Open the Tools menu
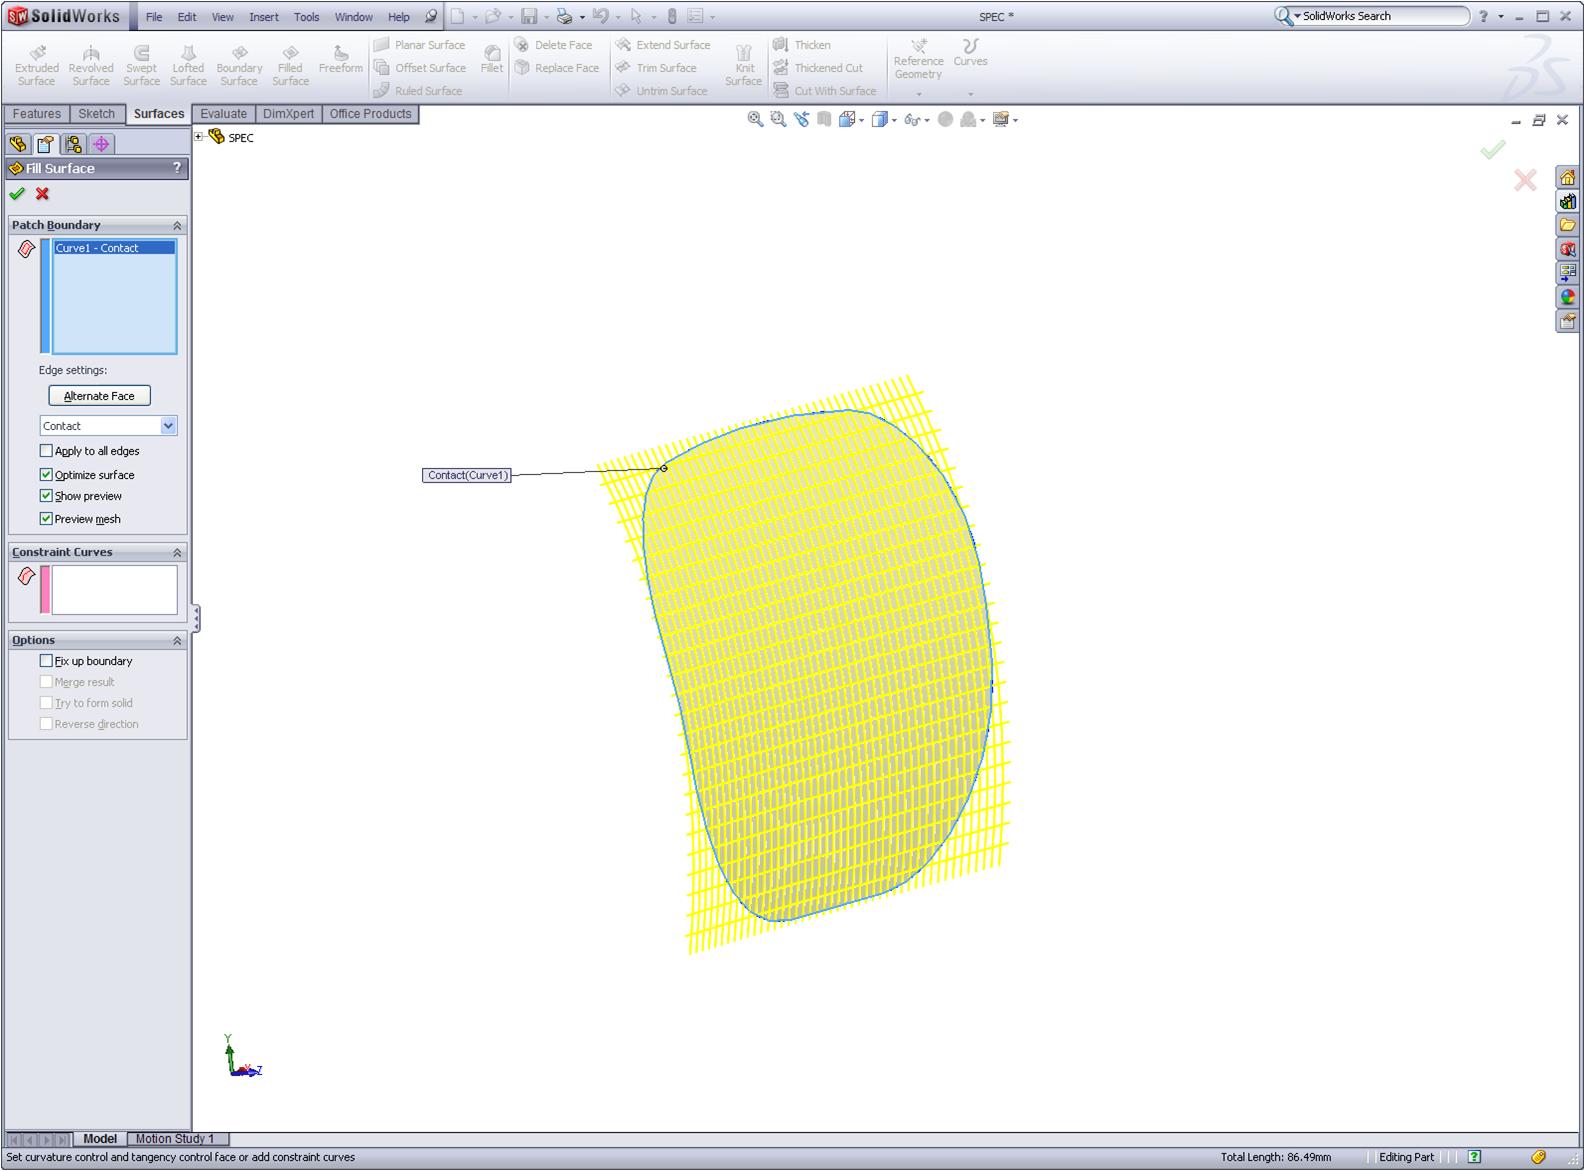1585x1171 pixels. [307, 17]
